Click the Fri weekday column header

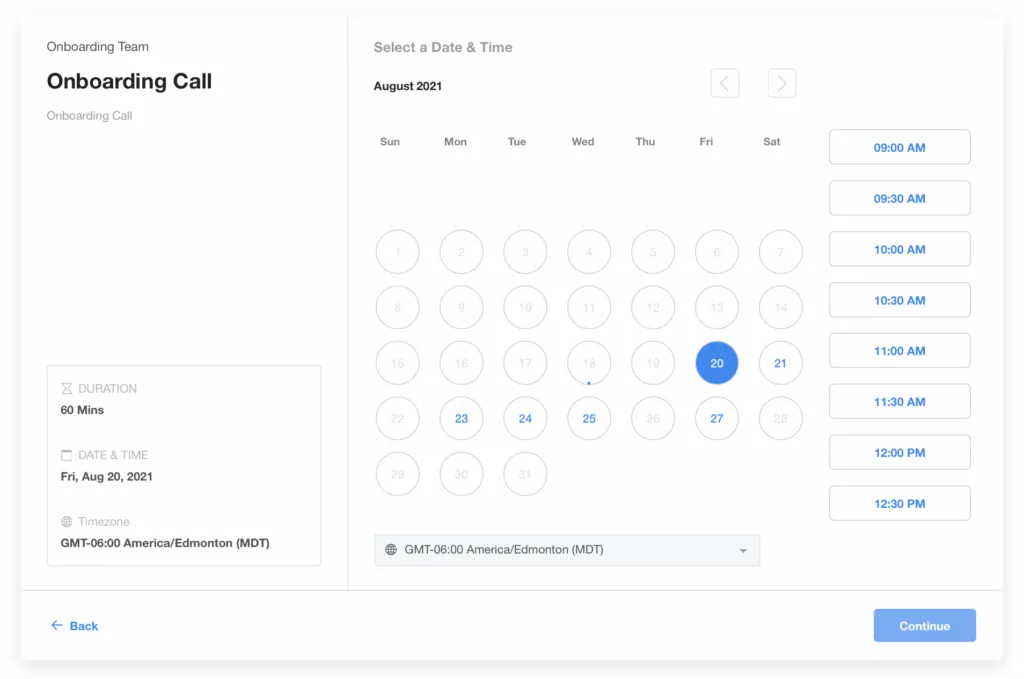coord(706,142)
